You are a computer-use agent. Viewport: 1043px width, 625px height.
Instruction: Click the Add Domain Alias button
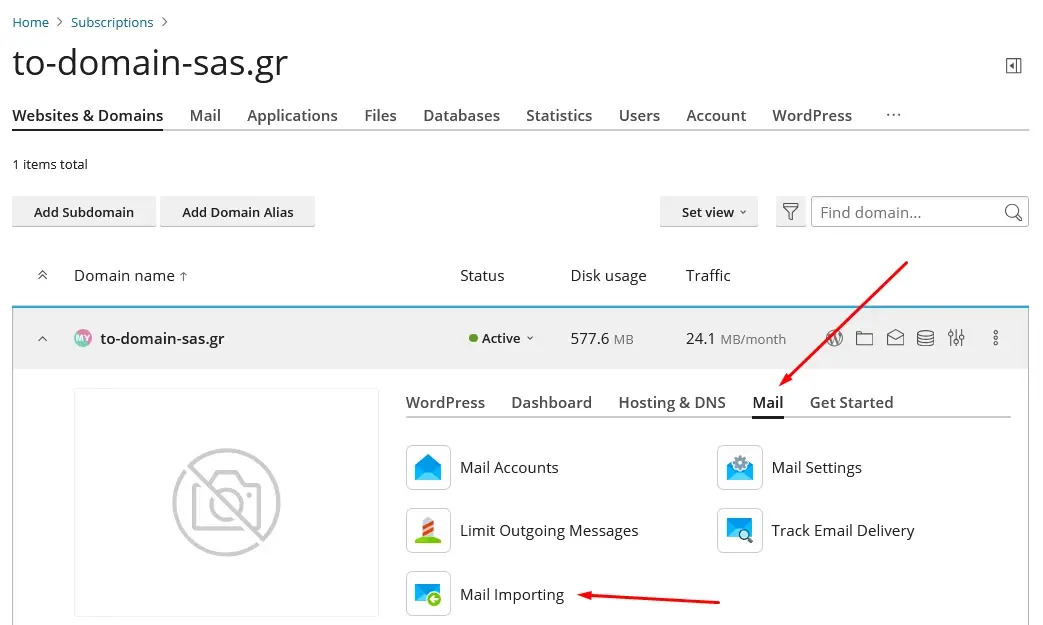(x=237, y=212)
